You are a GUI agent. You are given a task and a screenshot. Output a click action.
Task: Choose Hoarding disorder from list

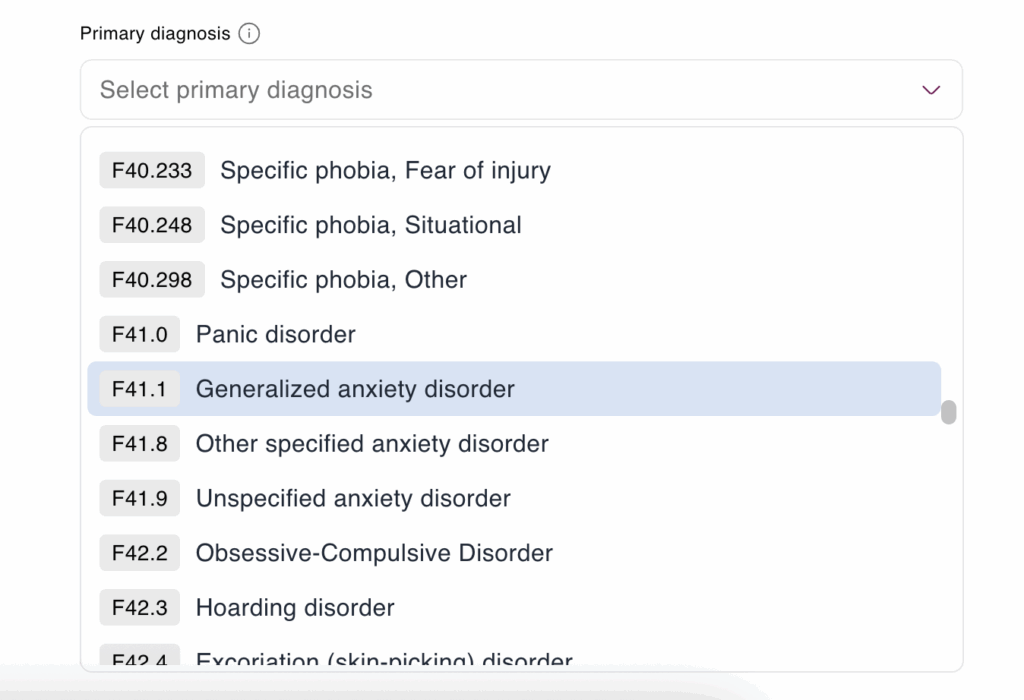pyautogui.click(x=295, y=607)
